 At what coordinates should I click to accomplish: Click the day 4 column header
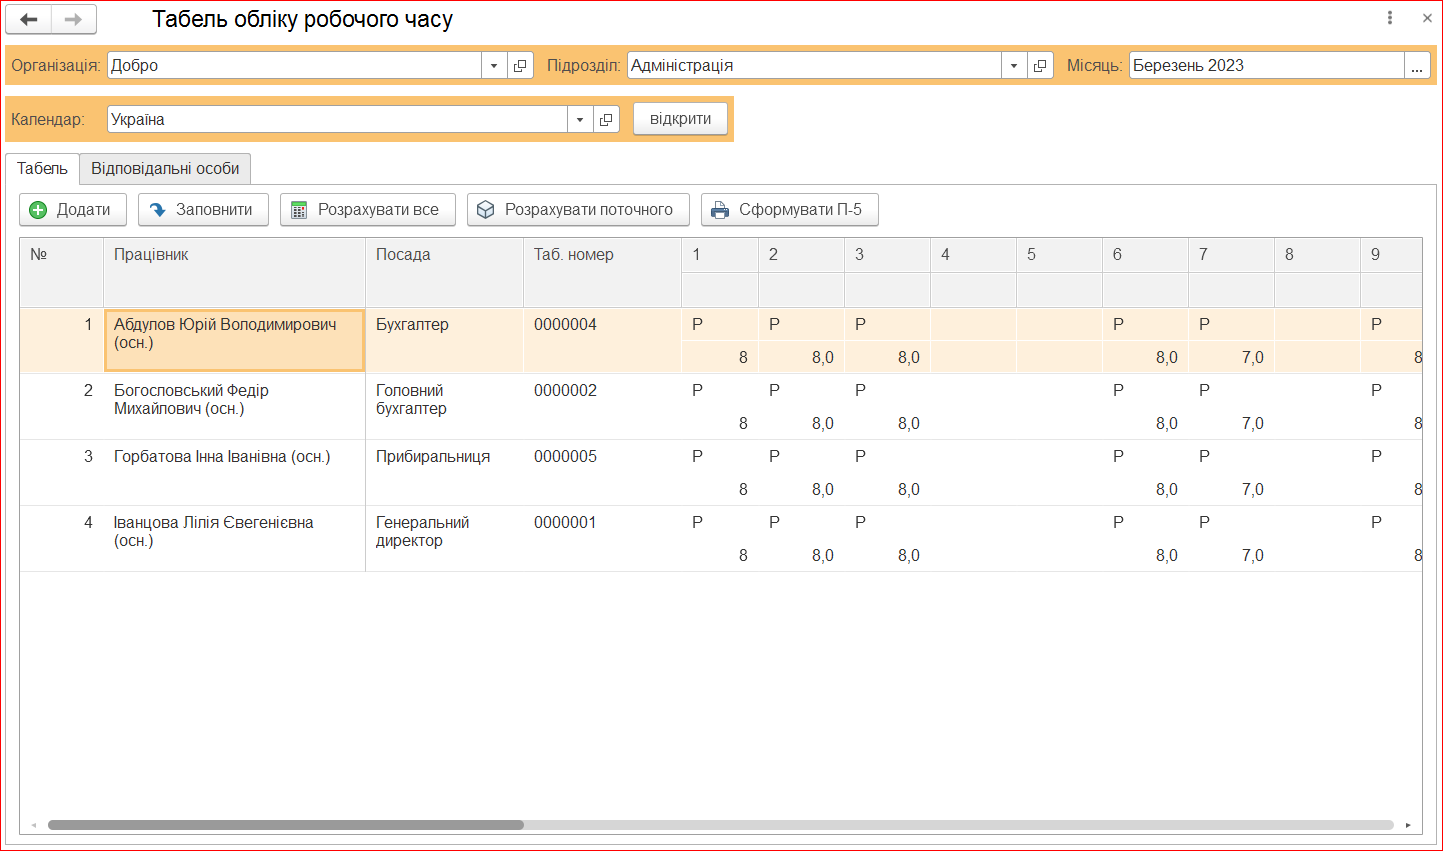tap(973, 255)
